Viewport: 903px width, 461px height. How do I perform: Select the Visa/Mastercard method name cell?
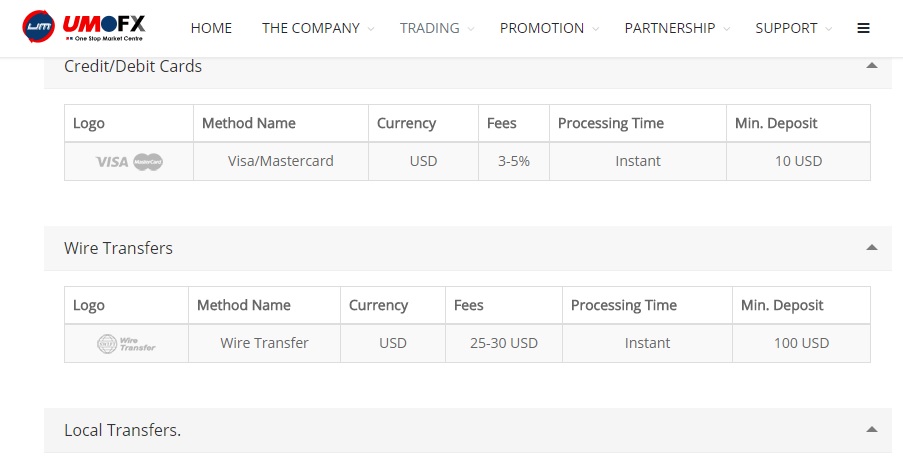coord(281,161)
